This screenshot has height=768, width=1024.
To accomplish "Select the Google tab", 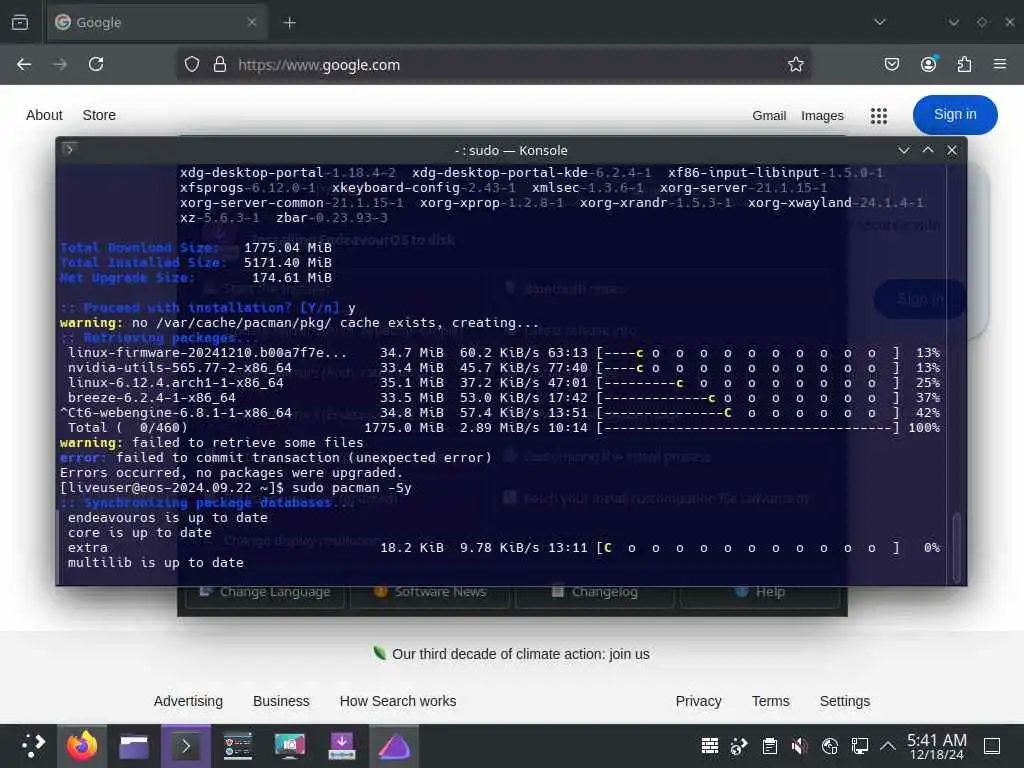I will click(x=156, y=22).
